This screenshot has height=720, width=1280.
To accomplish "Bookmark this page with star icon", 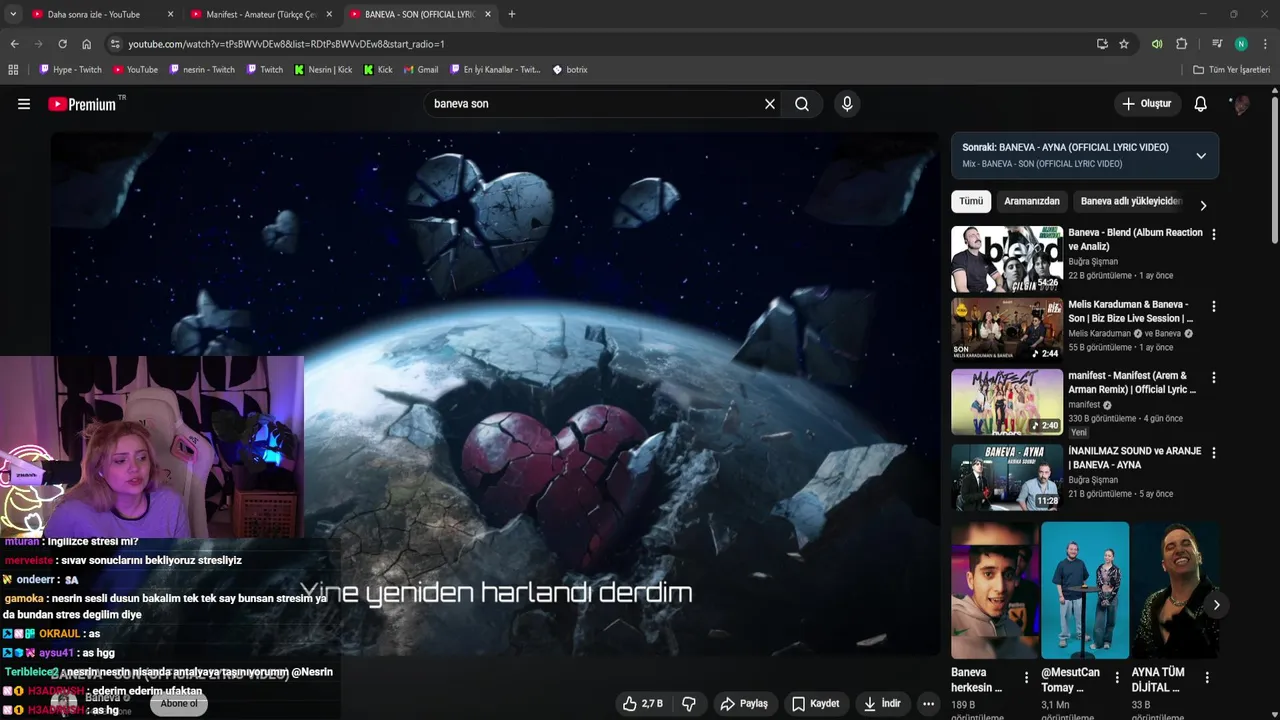I will coord(1124,44).
